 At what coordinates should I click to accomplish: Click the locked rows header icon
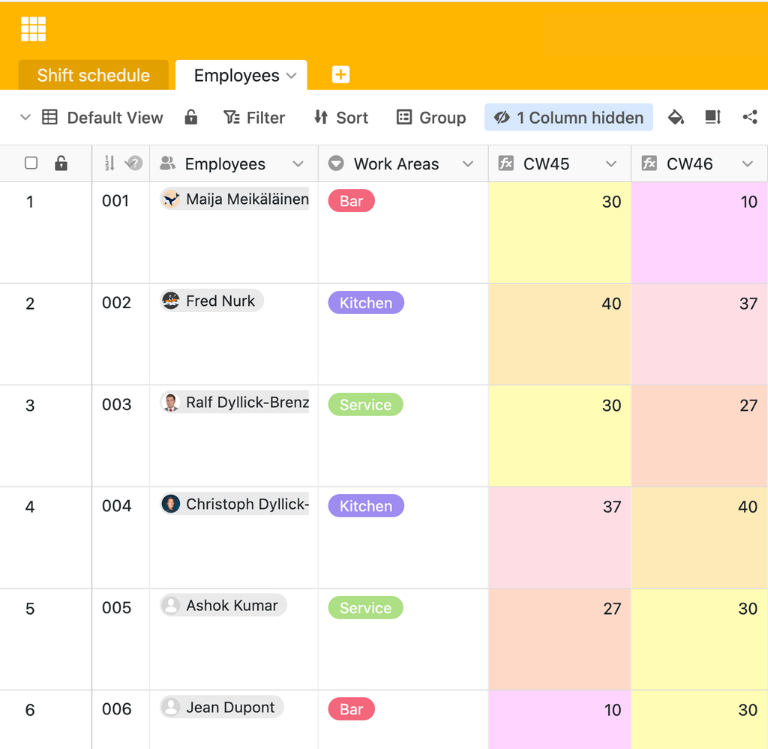pos(61,163)
